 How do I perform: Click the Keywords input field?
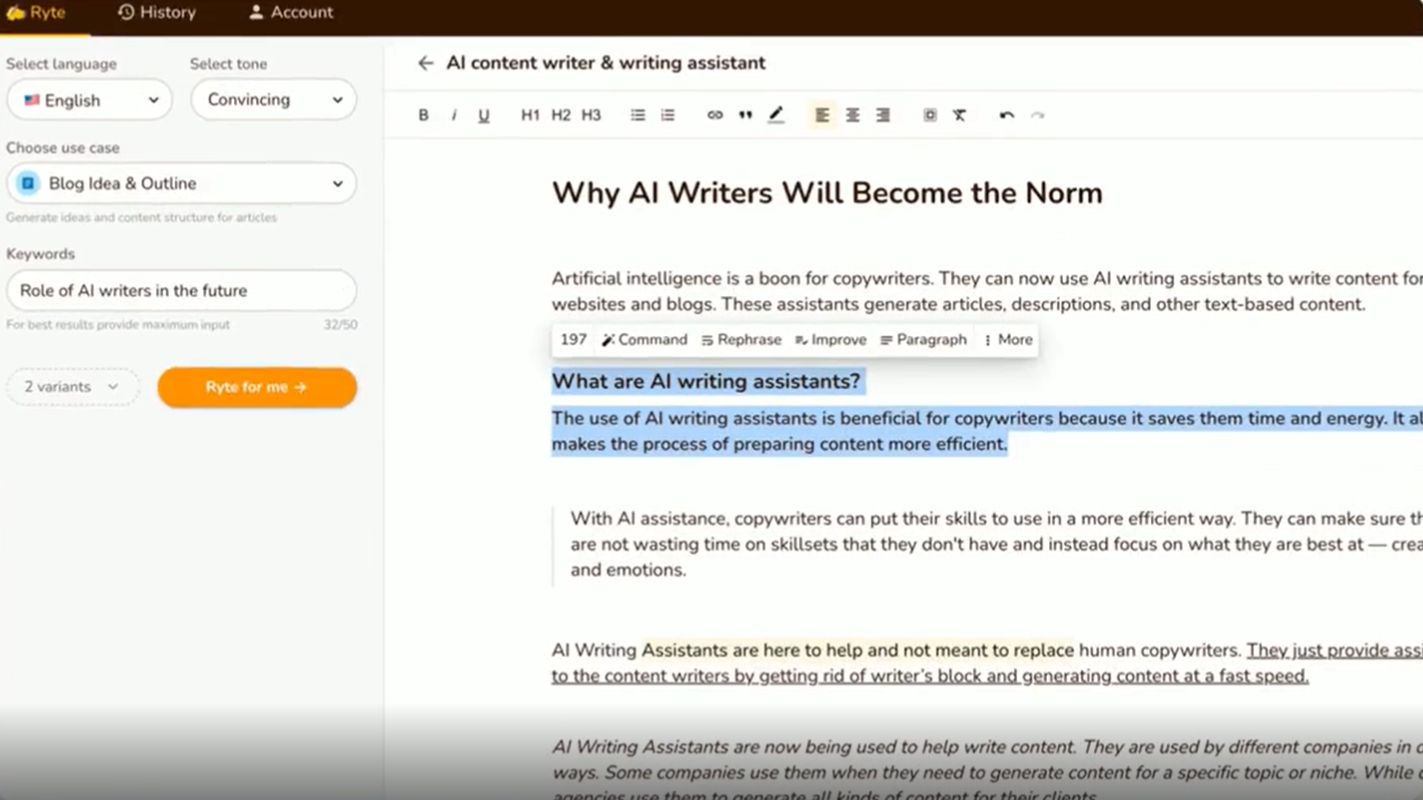click(x=182, y=291)
